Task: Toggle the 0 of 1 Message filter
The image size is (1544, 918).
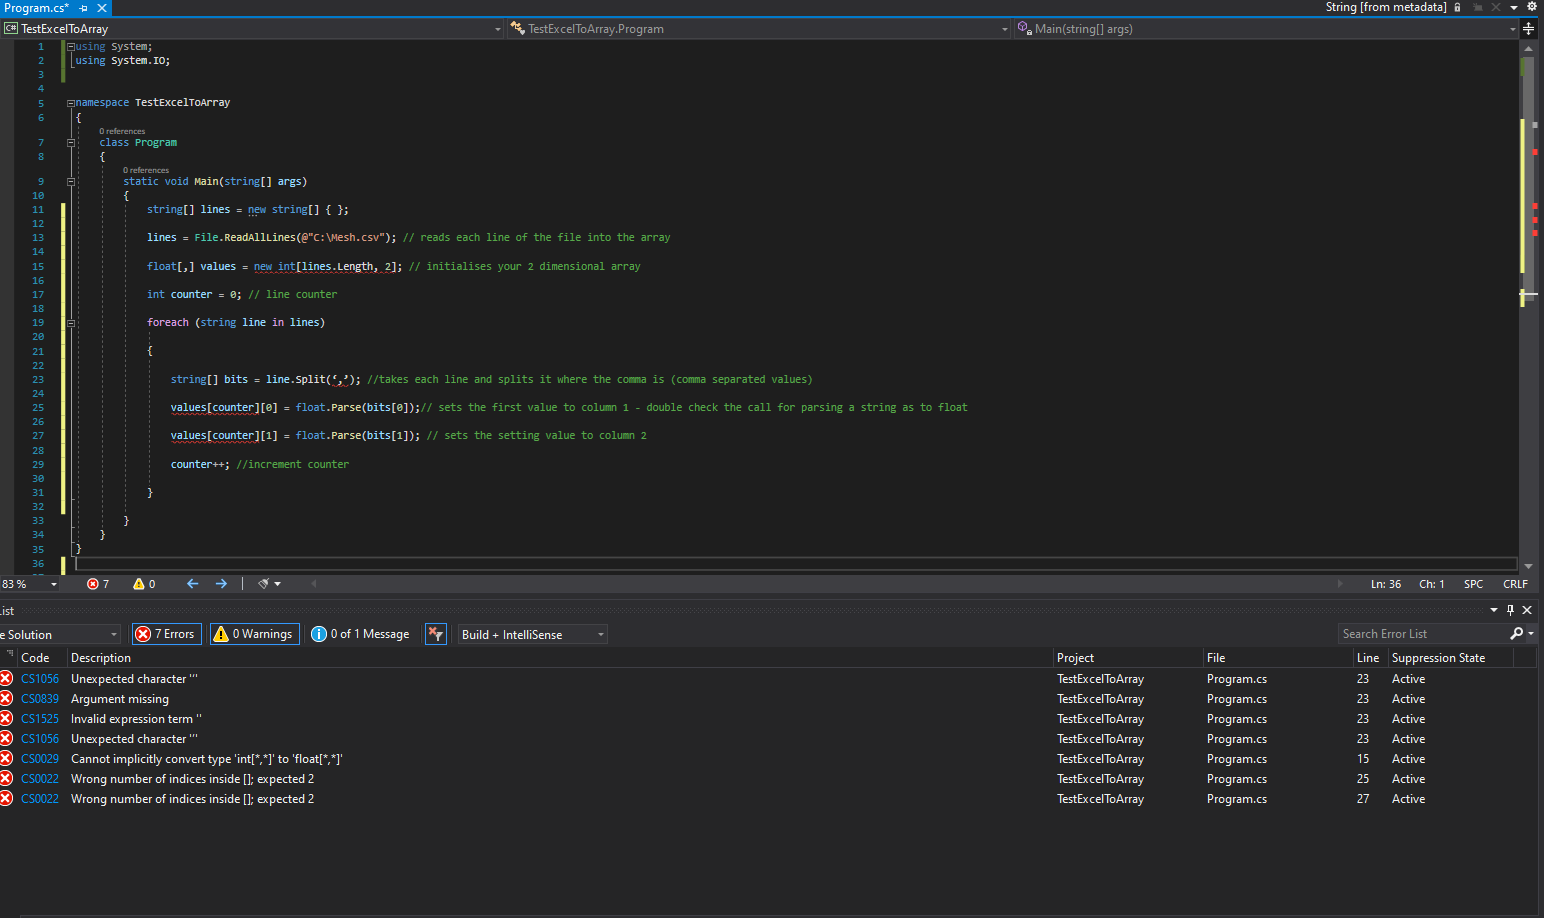Action: point(361,634)
